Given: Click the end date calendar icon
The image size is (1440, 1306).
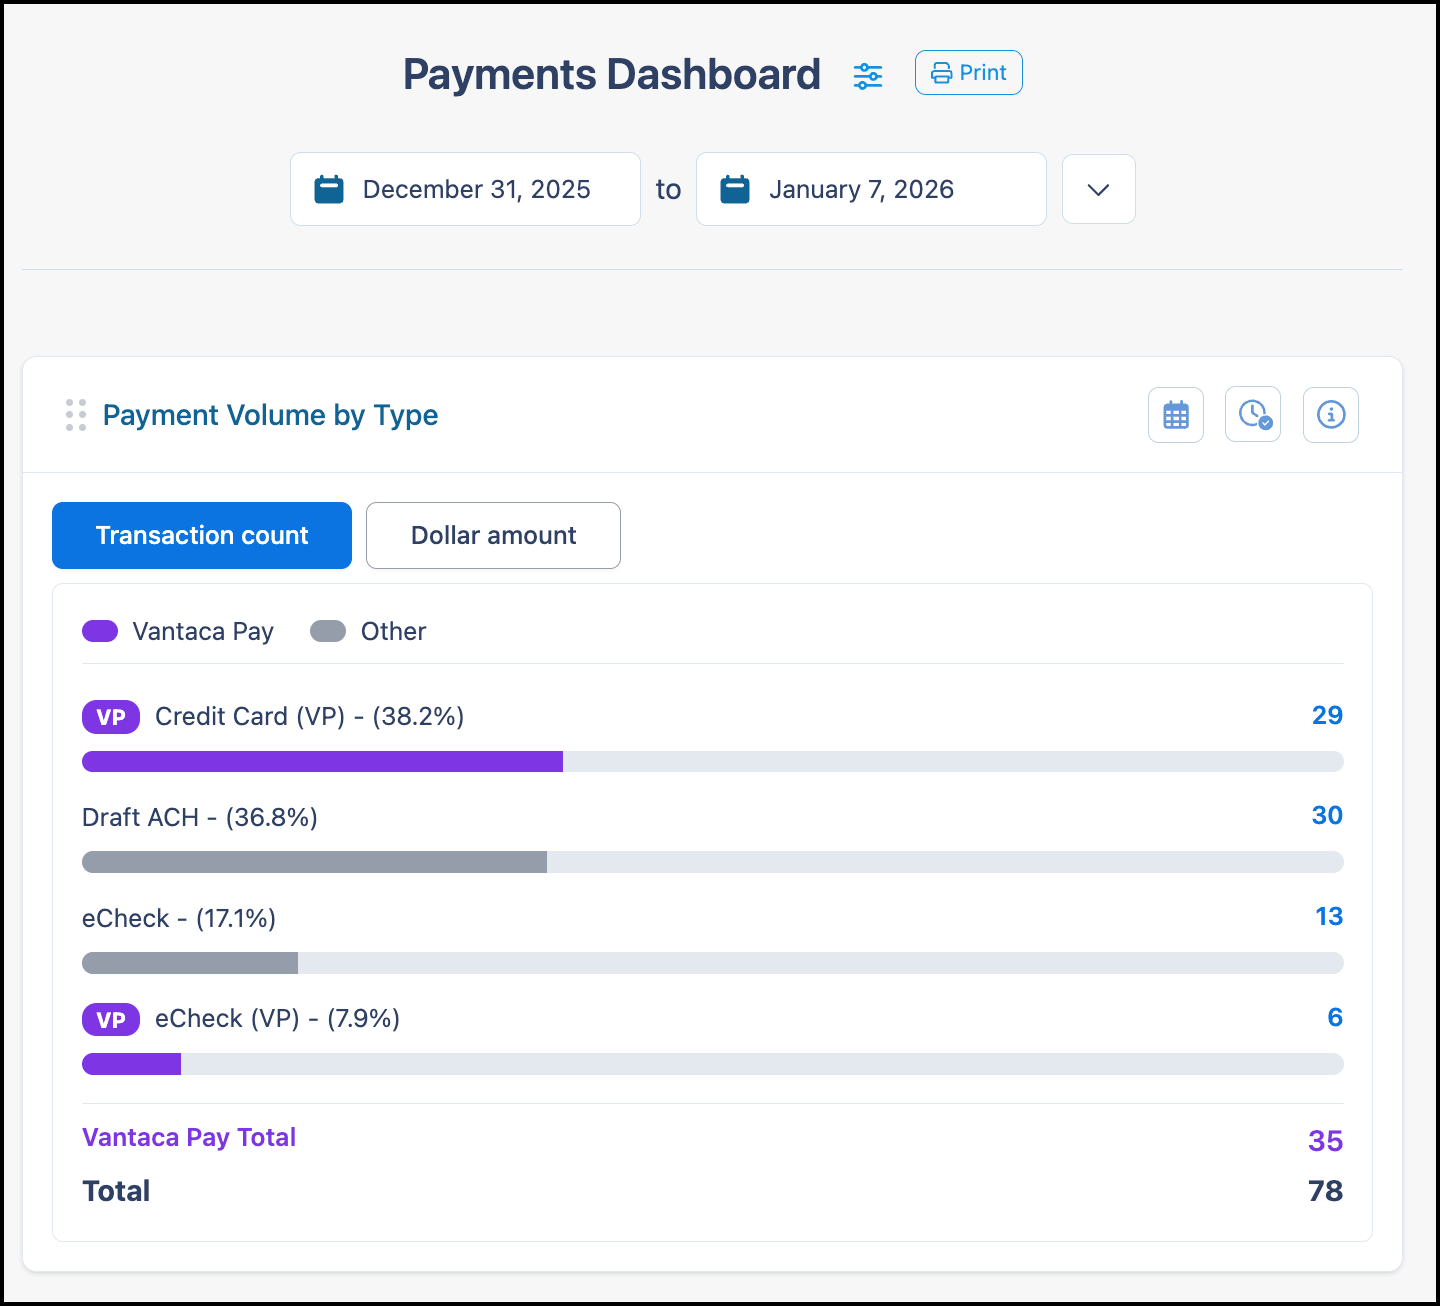Looking at the screenshot, I should pyautogui.click(x=735, y=189).
